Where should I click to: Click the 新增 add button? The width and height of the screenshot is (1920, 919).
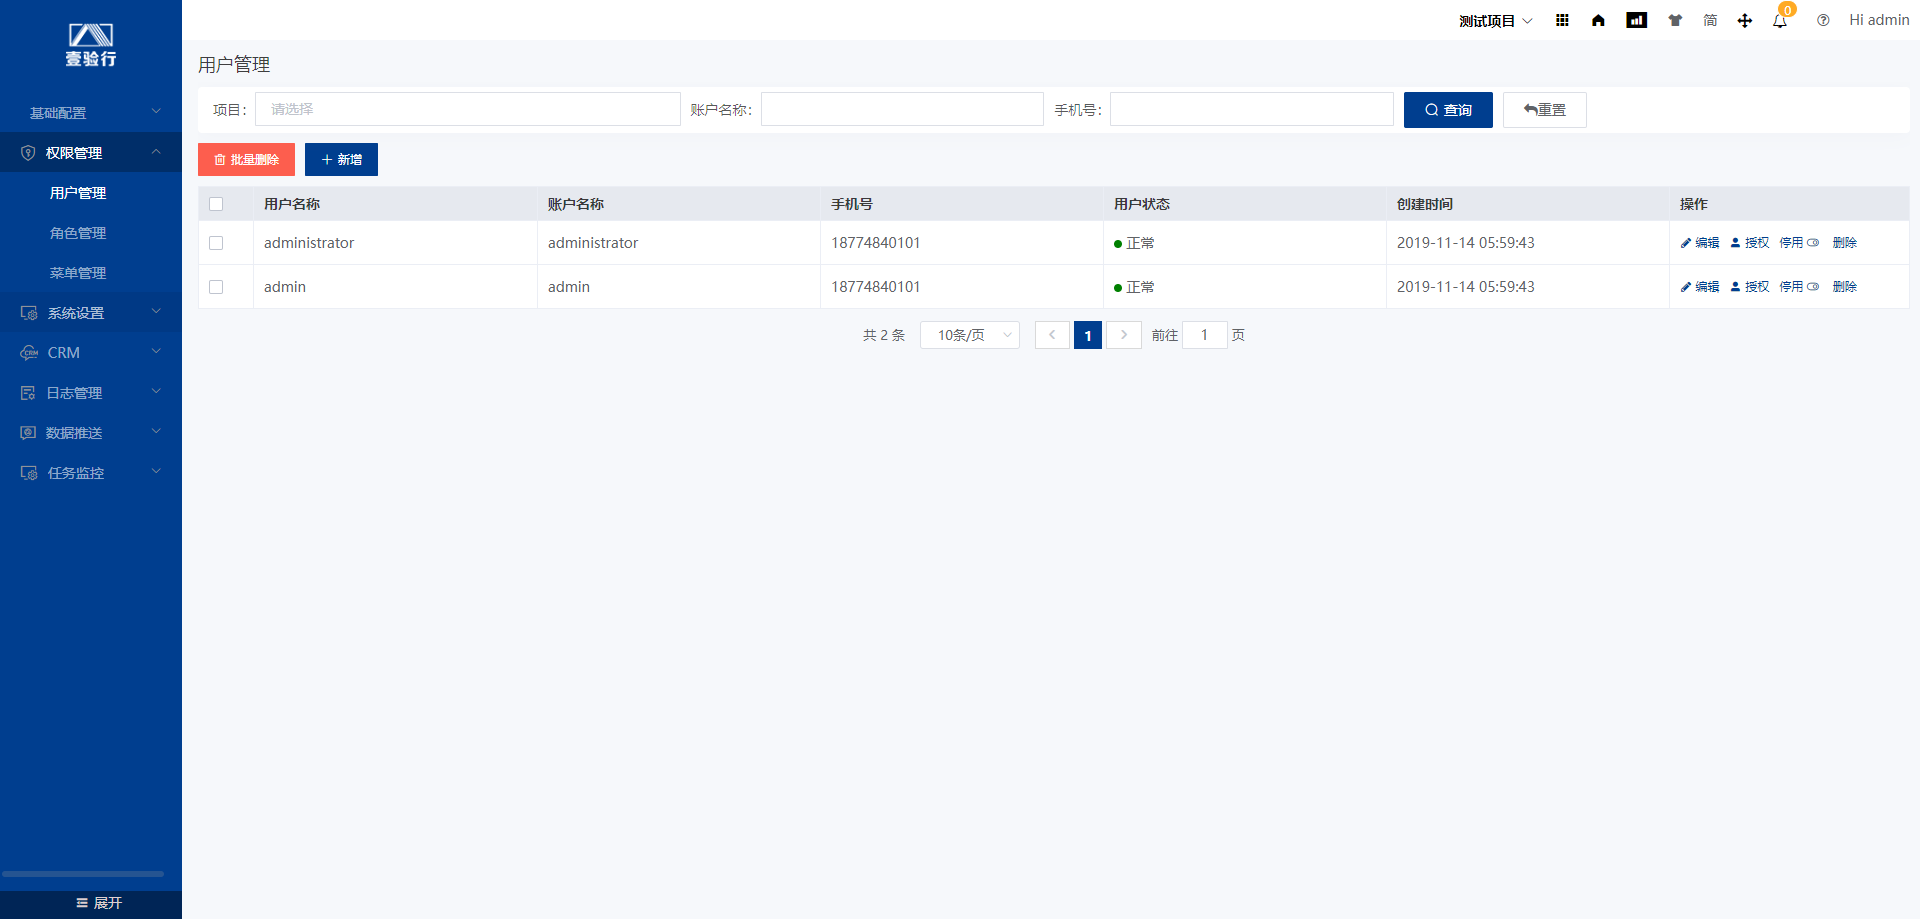pyautogui.click(x=341, y=160)
